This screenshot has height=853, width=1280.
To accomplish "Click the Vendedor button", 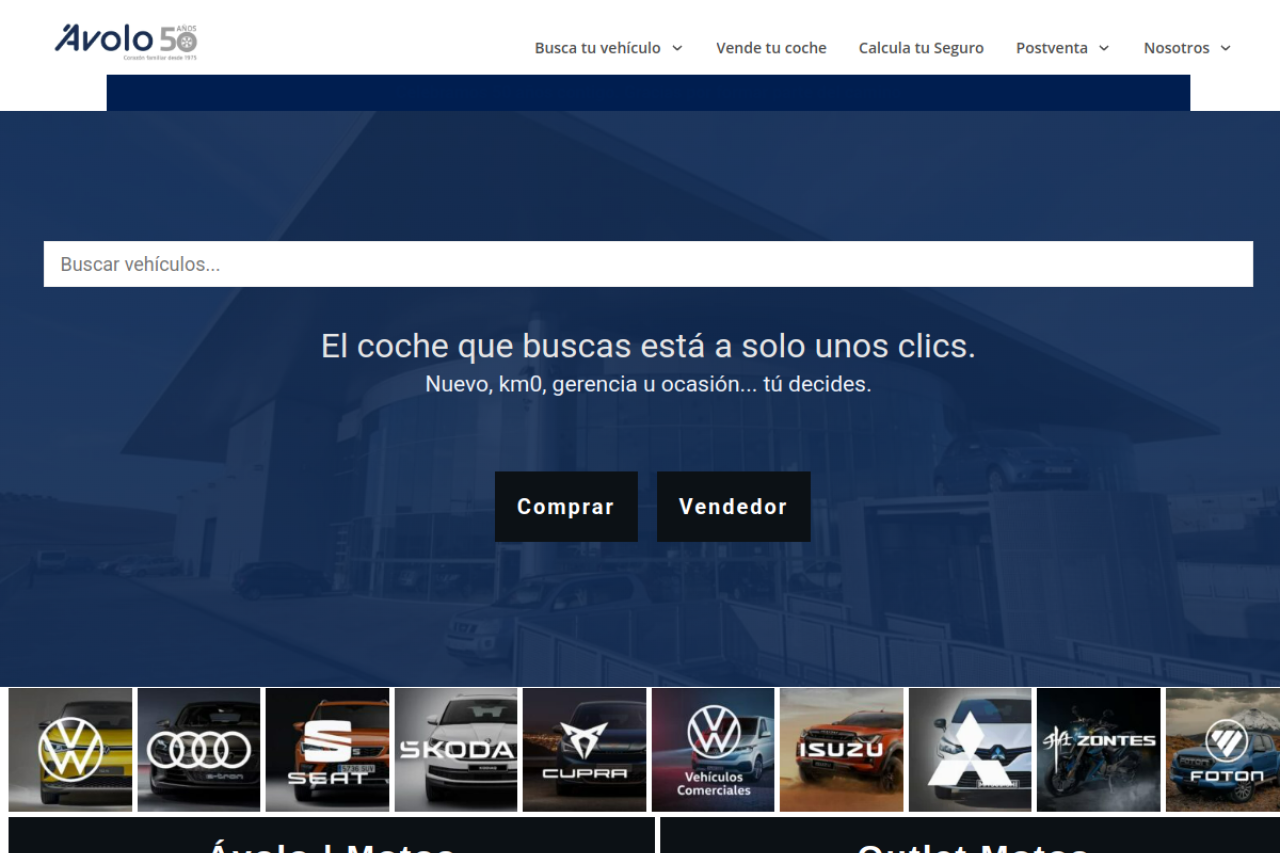I will click(x=733, y=507).
